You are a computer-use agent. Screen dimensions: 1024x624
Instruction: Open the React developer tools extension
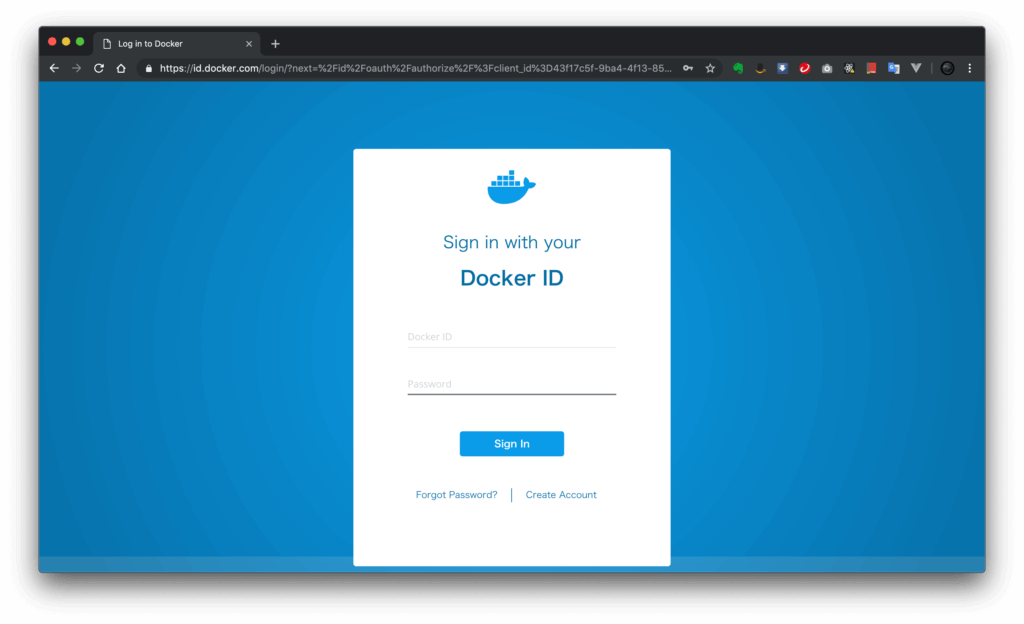[849, 68]
